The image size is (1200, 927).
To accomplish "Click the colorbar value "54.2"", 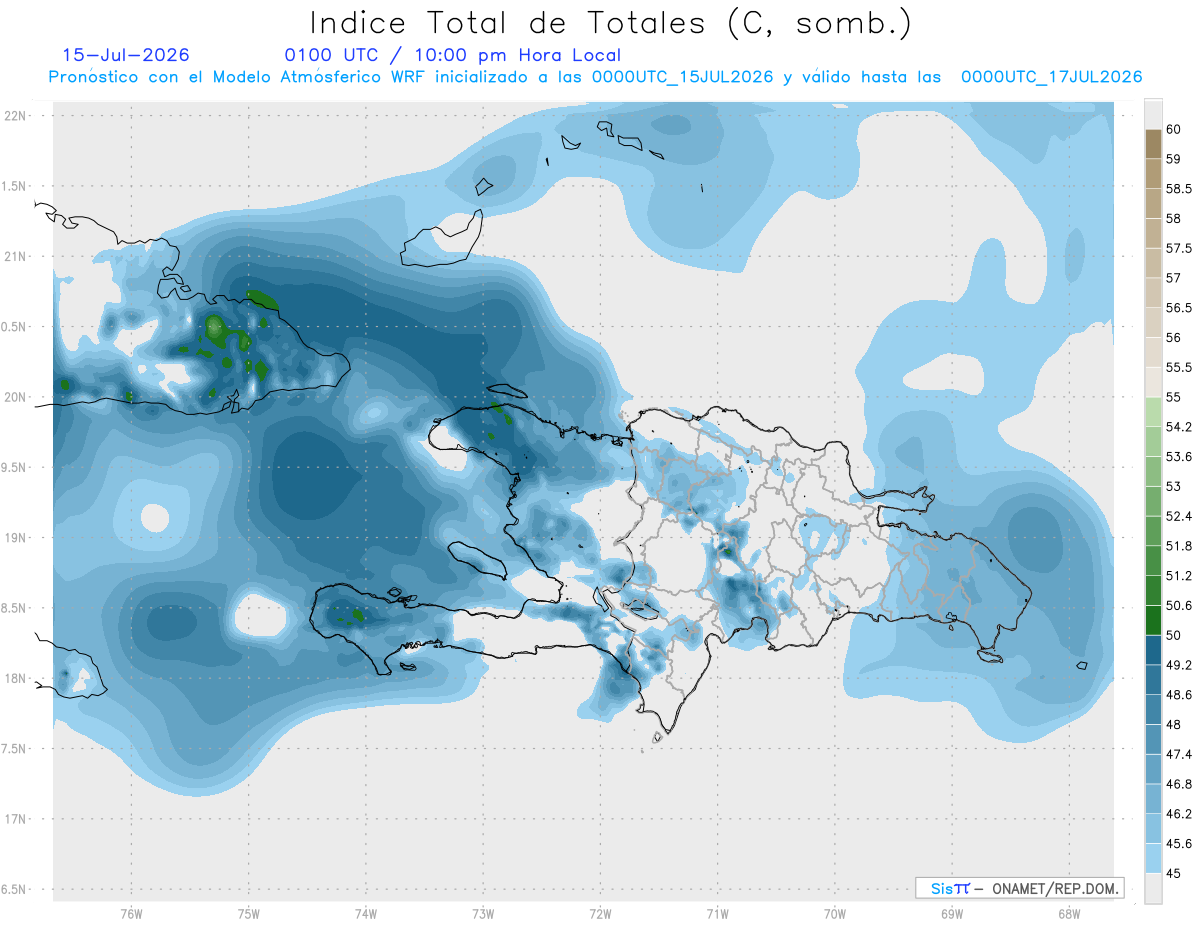I will (x=1178, y=427).
